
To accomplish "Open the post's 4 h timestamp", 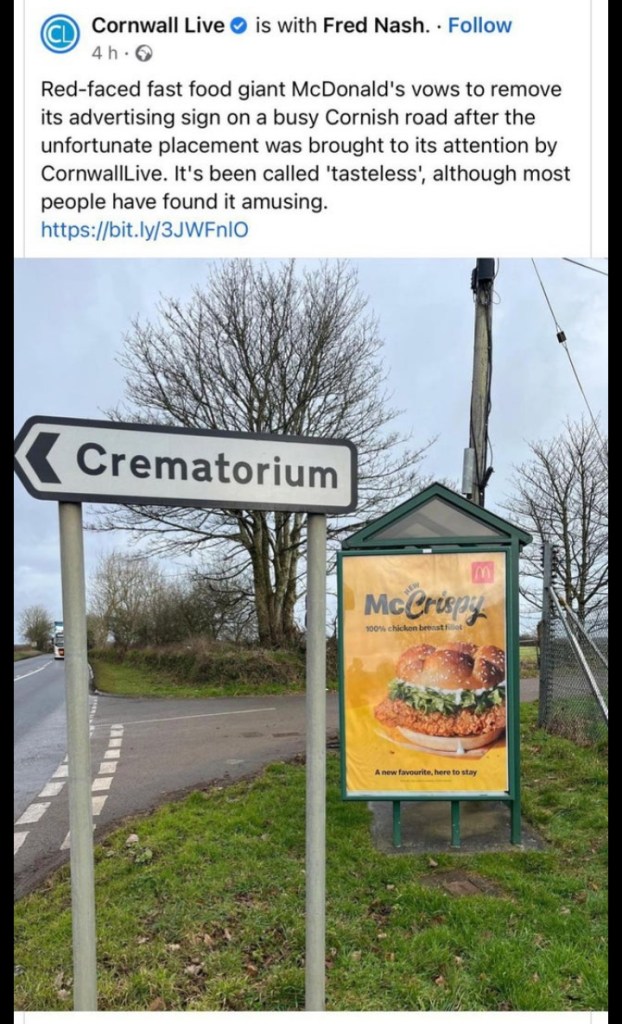I will (x=106, y=54).
